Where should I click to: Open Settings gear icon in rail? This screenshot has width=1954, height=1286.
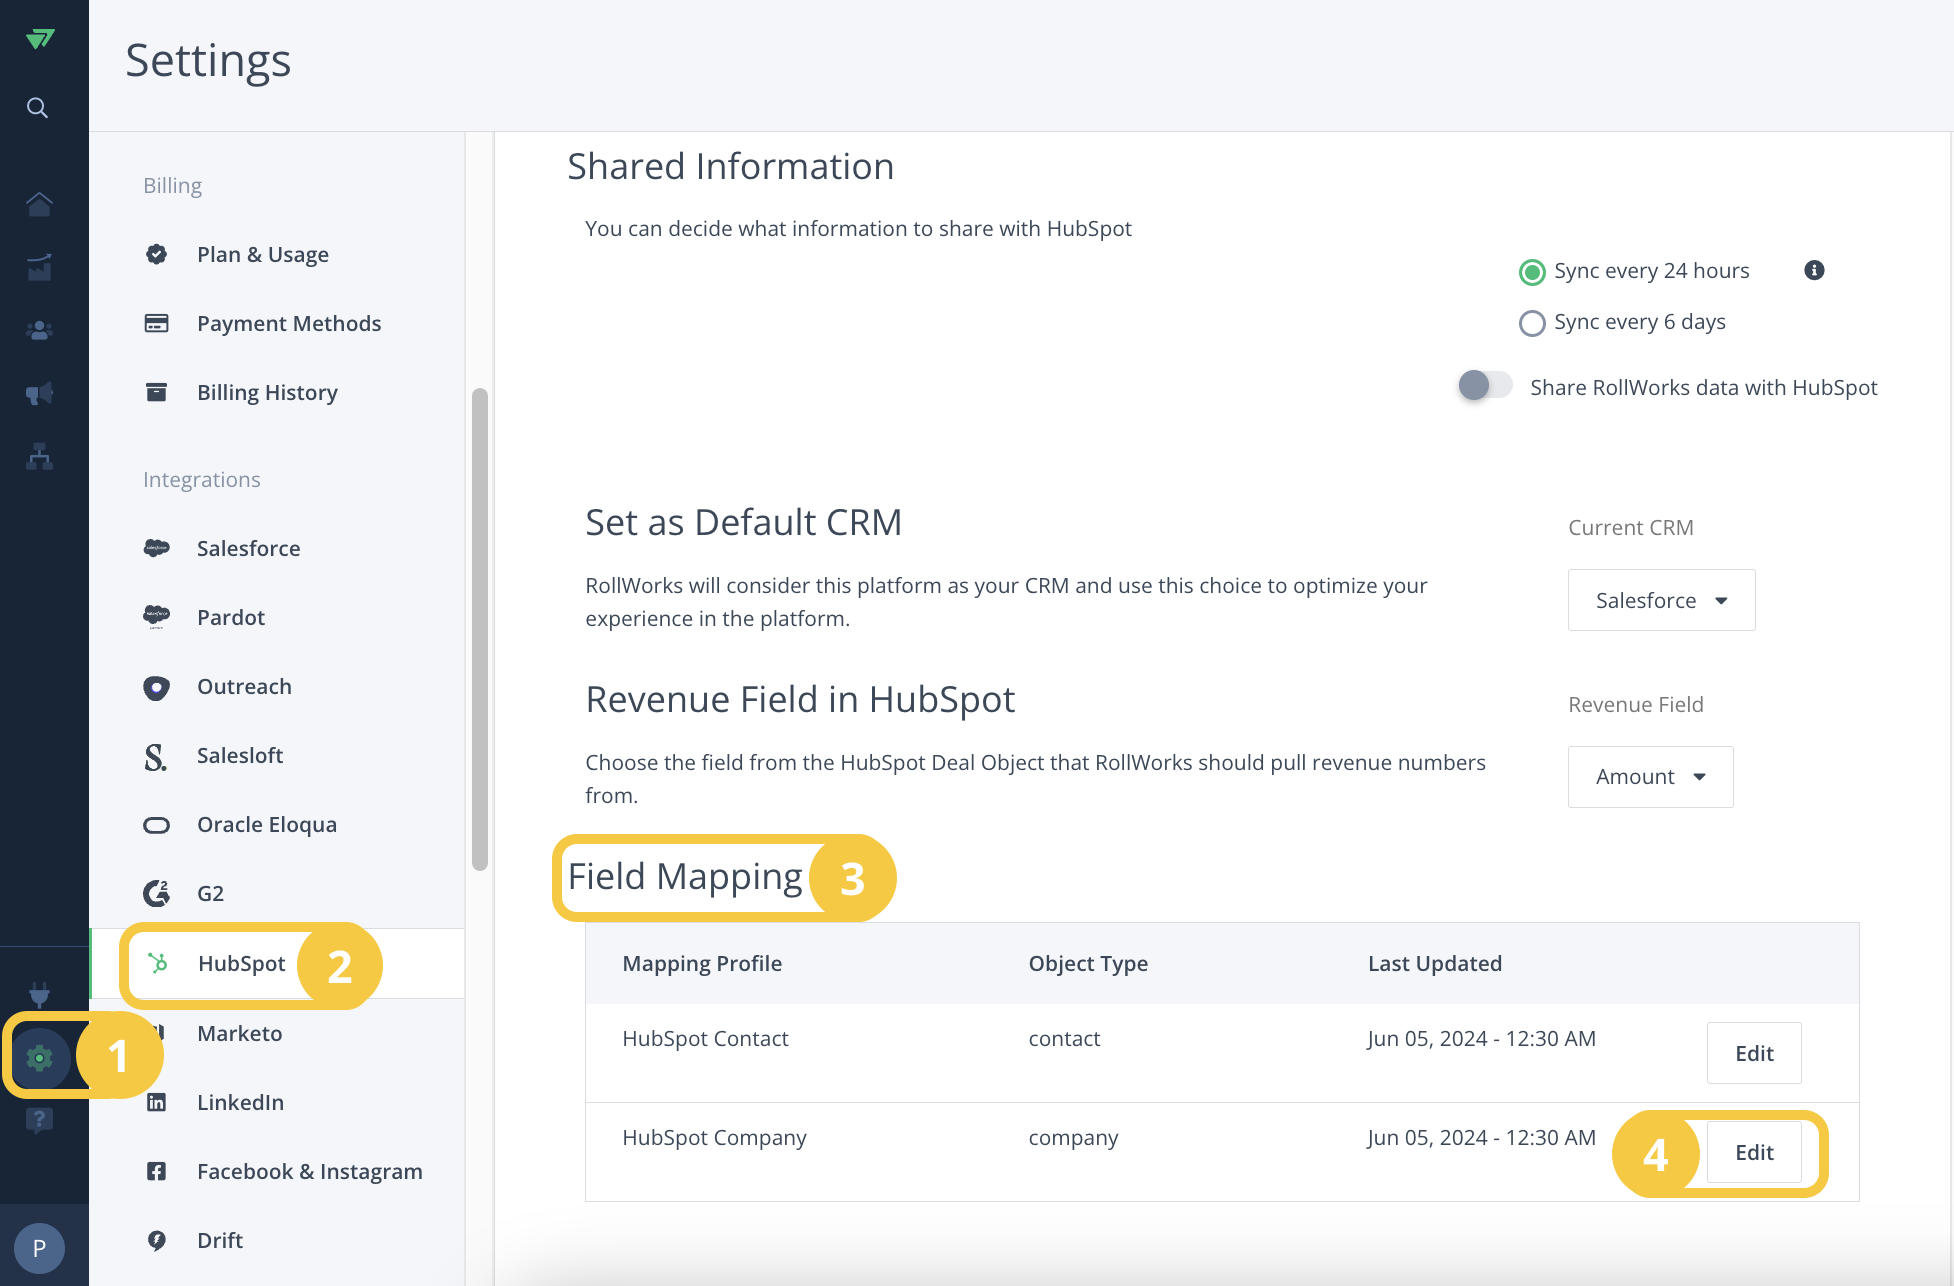pos(39,1058)
